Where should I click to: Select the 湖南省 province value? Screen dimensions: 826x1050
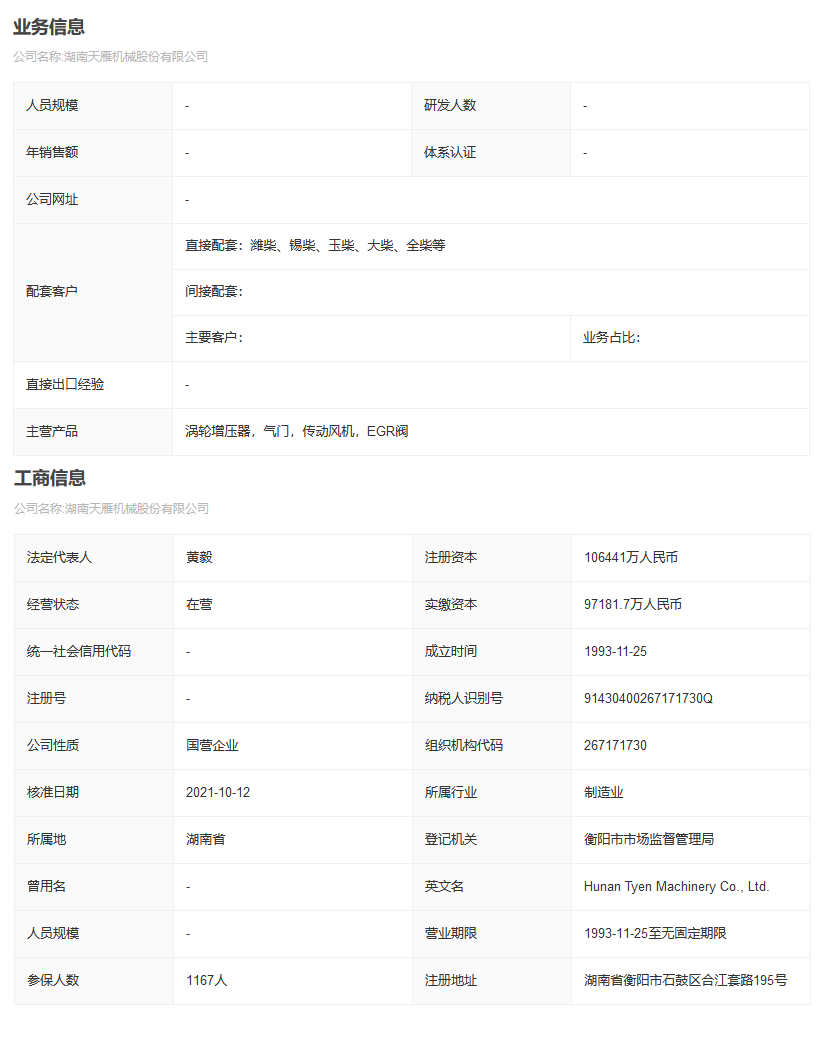pos(206,839)
